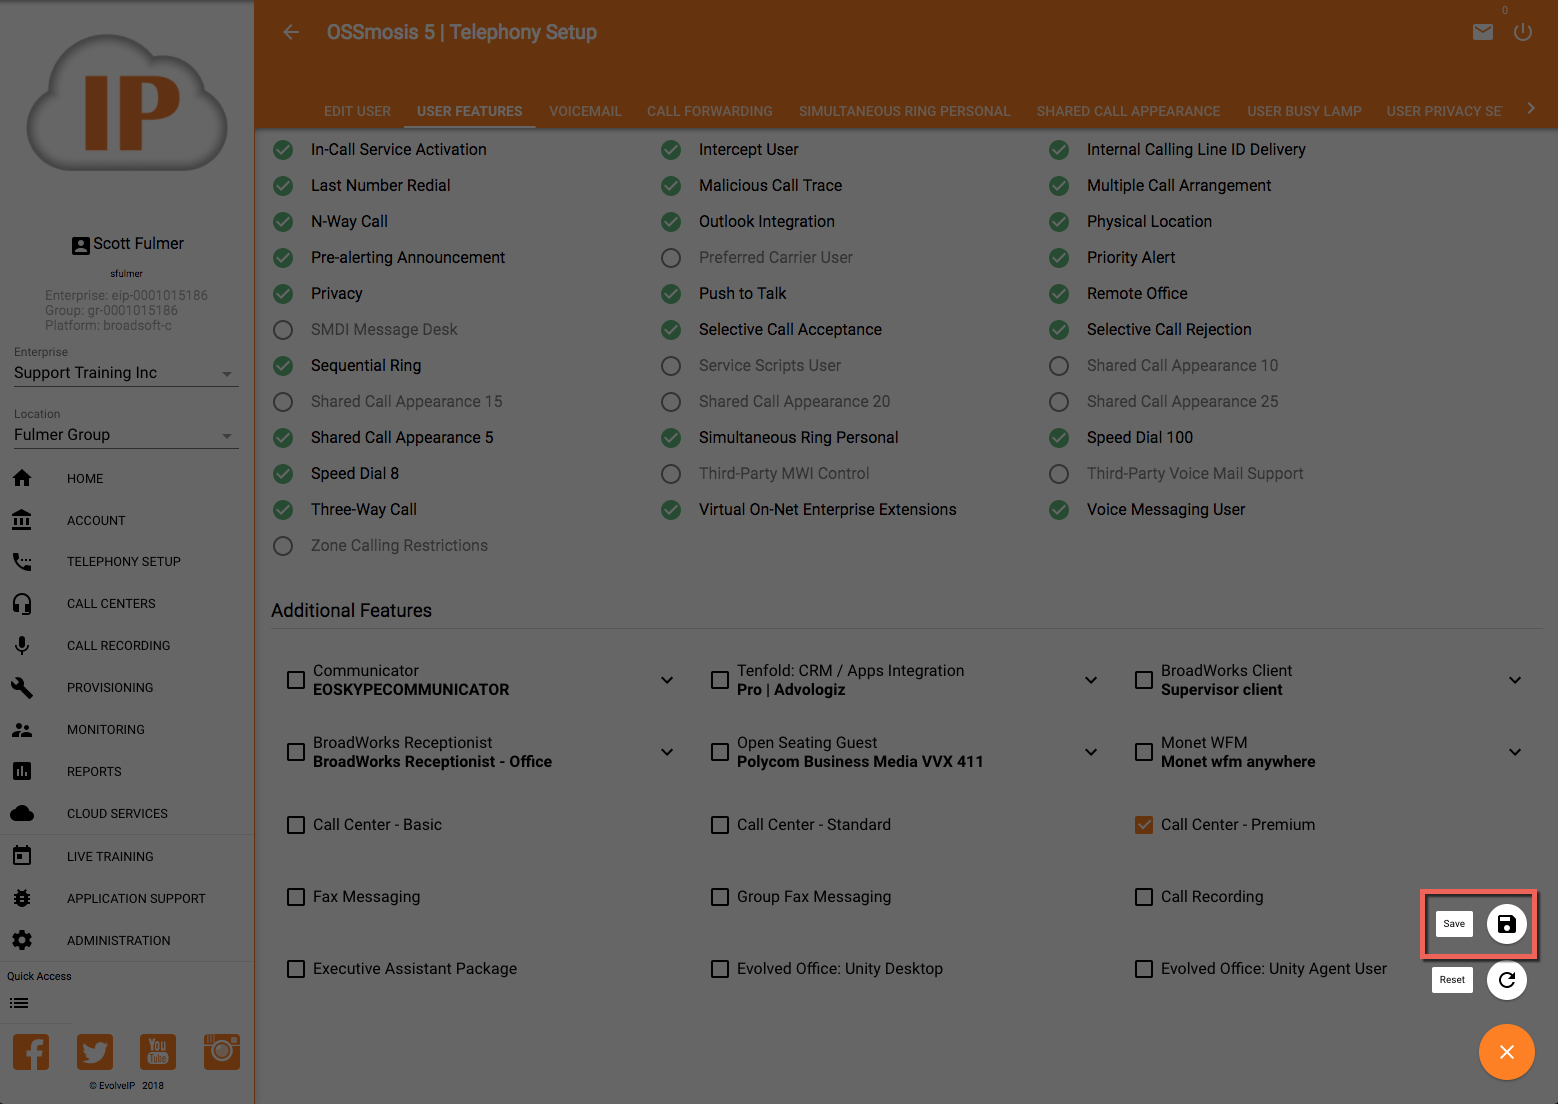
Task: Open the Facebook social icon
Action: [x=31, y=1052]
